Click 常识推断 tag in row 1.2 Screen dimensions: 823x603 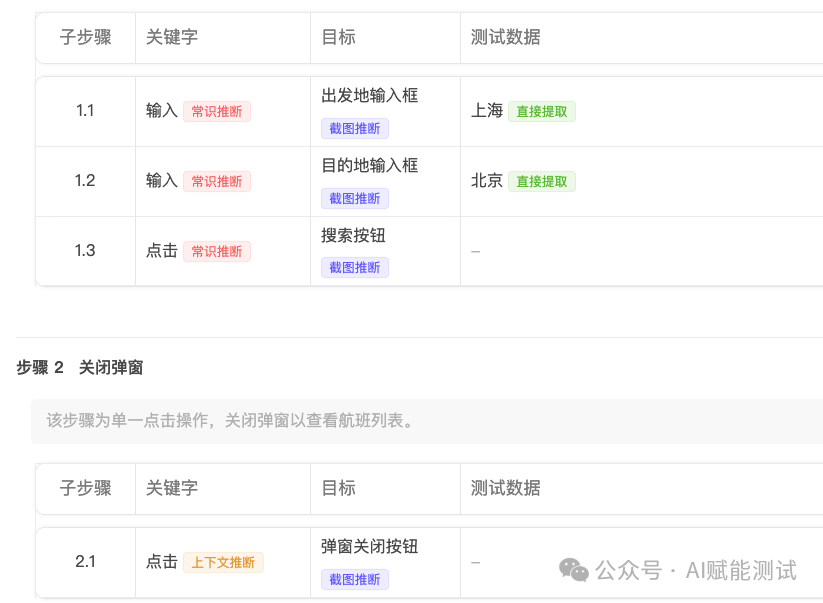tap(217, 182)
